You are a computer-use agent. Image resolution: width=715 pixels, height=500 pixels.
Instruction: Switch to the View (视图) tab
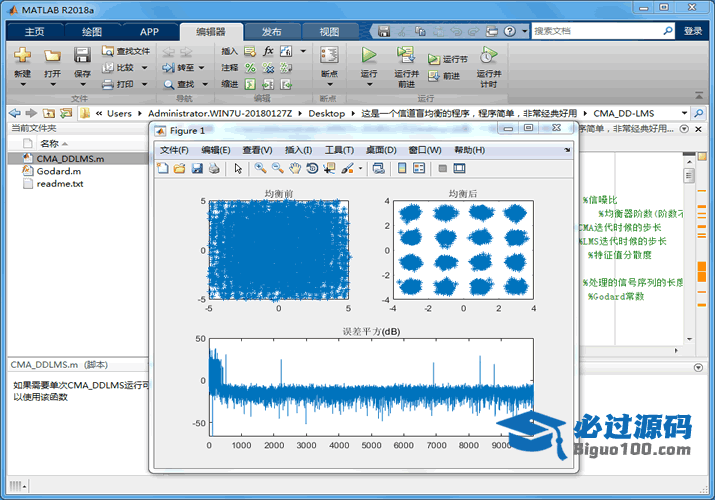[329, 32]
